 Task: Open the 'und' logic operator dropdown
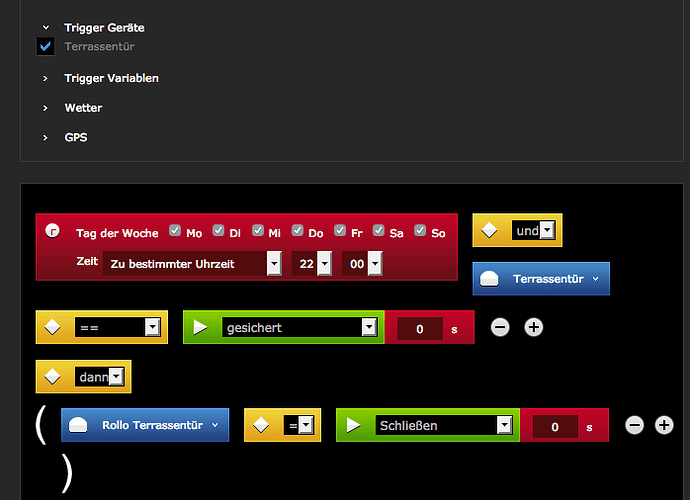(533, 230)
